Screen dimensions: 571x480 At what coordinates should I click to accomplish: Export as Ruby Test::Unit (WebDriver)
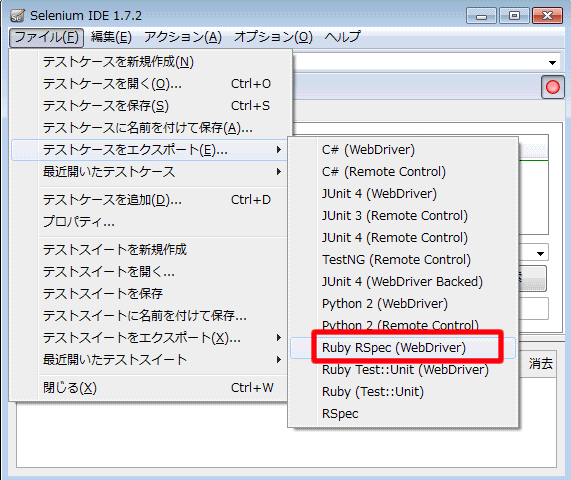(403, 370)
